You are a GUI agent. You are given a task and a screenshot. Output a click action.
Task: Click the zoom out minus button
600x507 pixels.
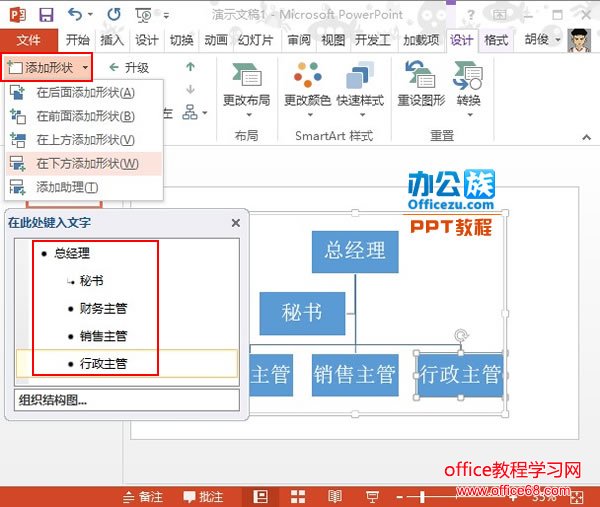(x=399, y=497)
